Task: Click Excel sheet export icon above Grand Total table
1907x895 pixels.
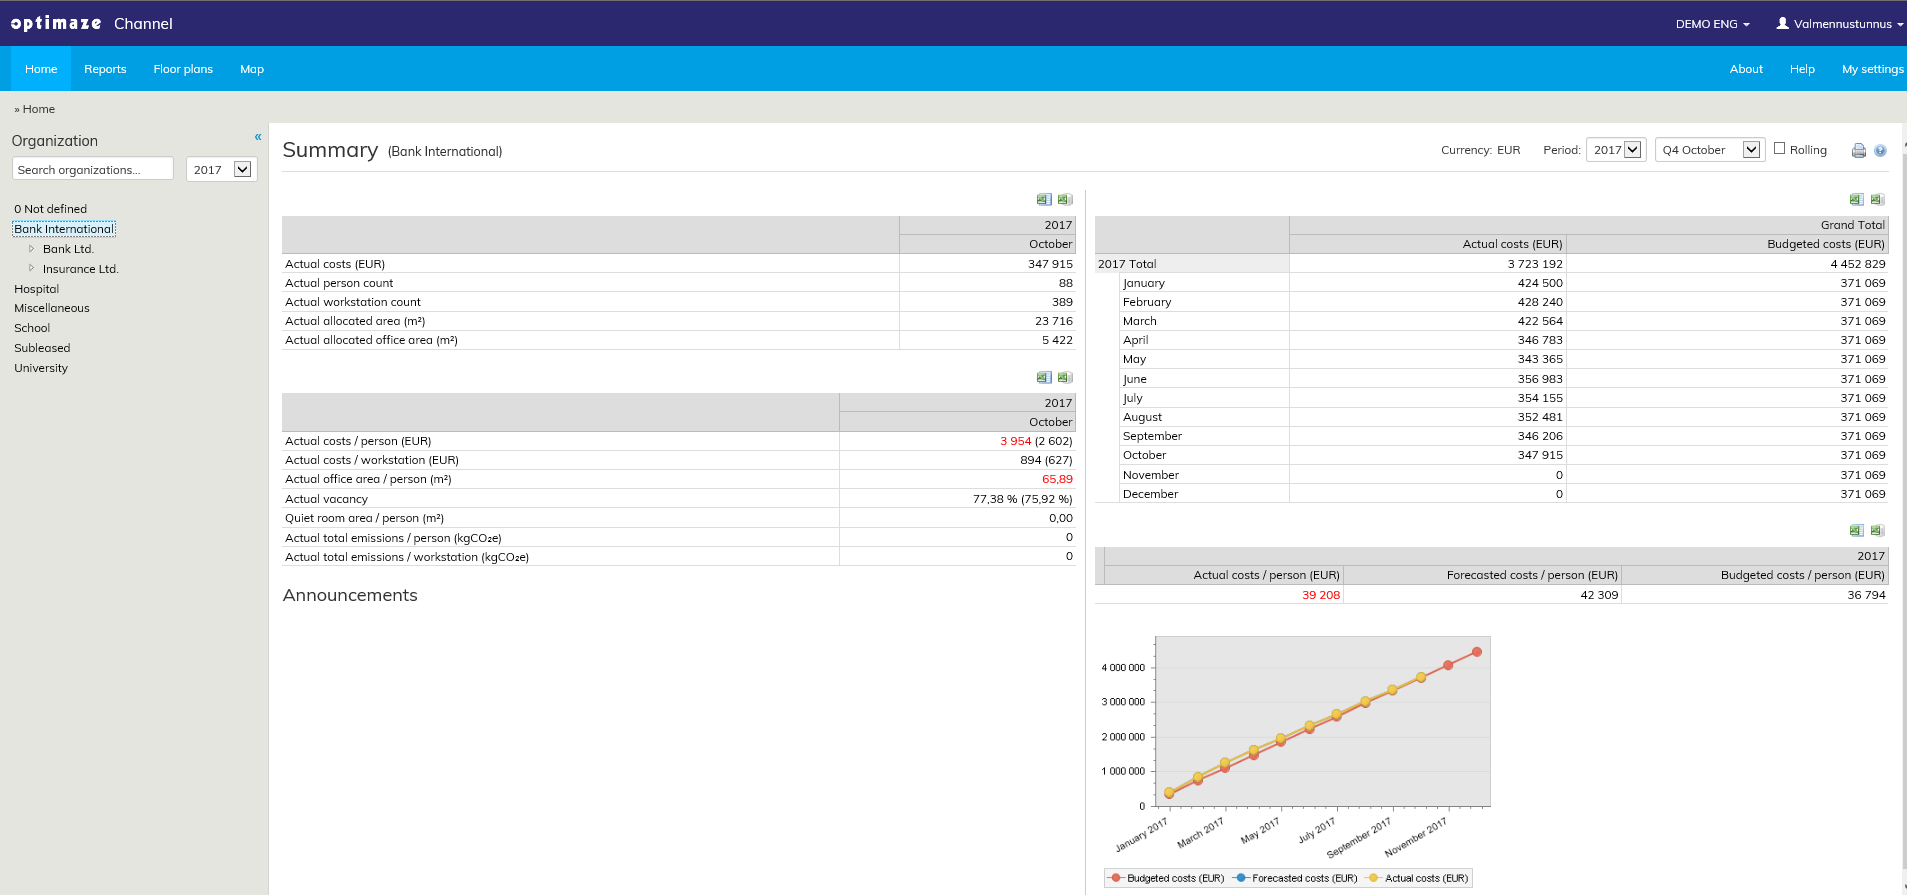Action: [x=1856, y=200]
